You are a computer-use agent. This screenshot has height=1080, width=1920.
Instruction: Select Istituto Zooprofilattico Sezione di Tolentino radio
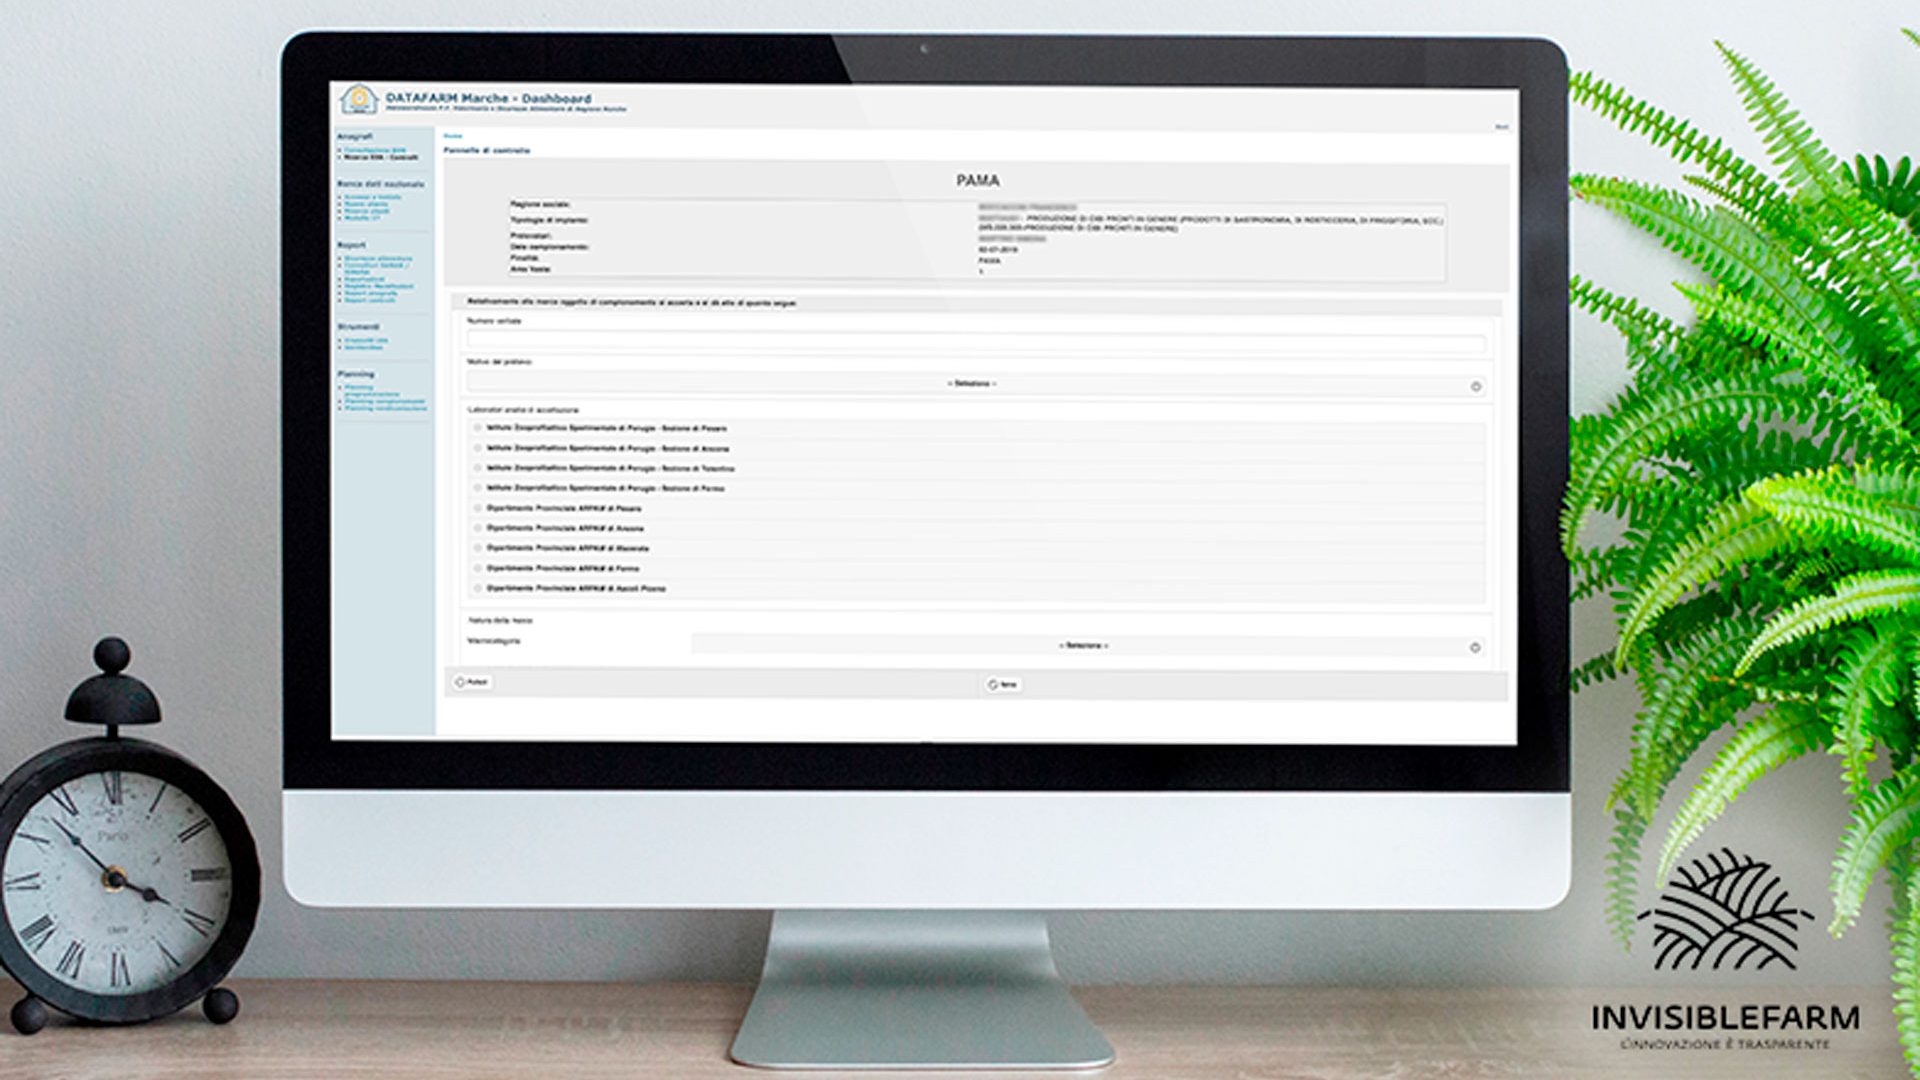click(478, 468)
